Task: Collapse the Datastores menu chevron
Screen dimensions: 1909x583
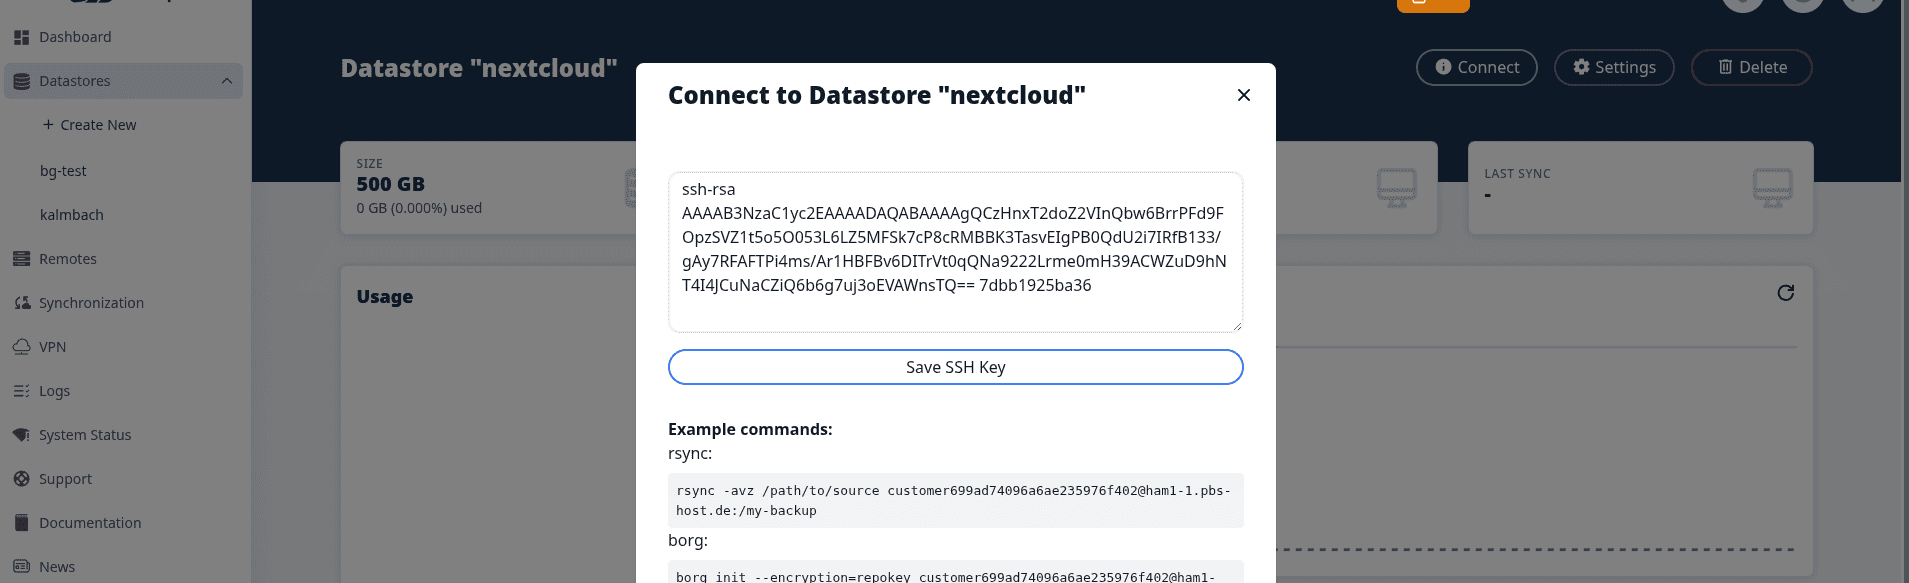Action: 226,81
